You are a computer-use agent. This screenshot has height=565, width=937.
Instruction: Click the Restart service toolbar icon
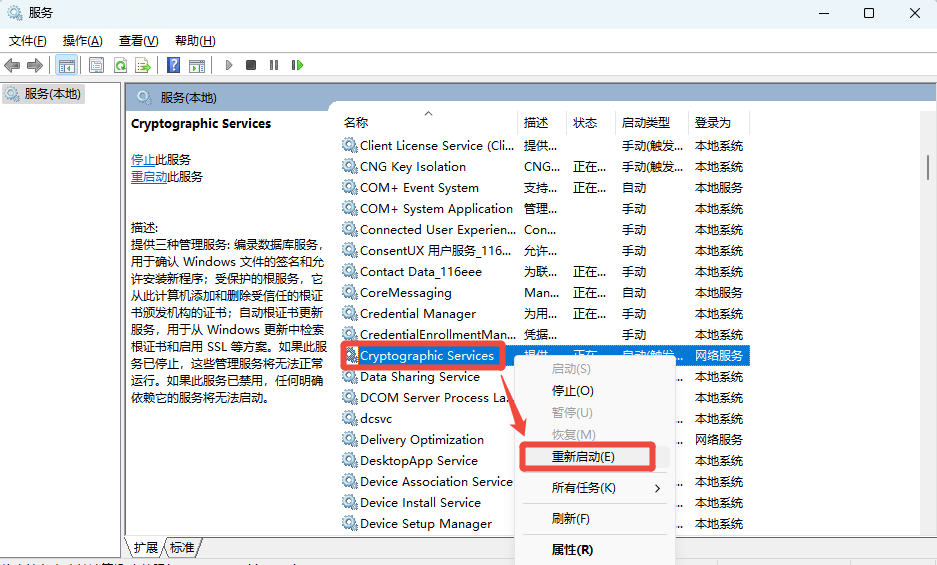point(297,65)
